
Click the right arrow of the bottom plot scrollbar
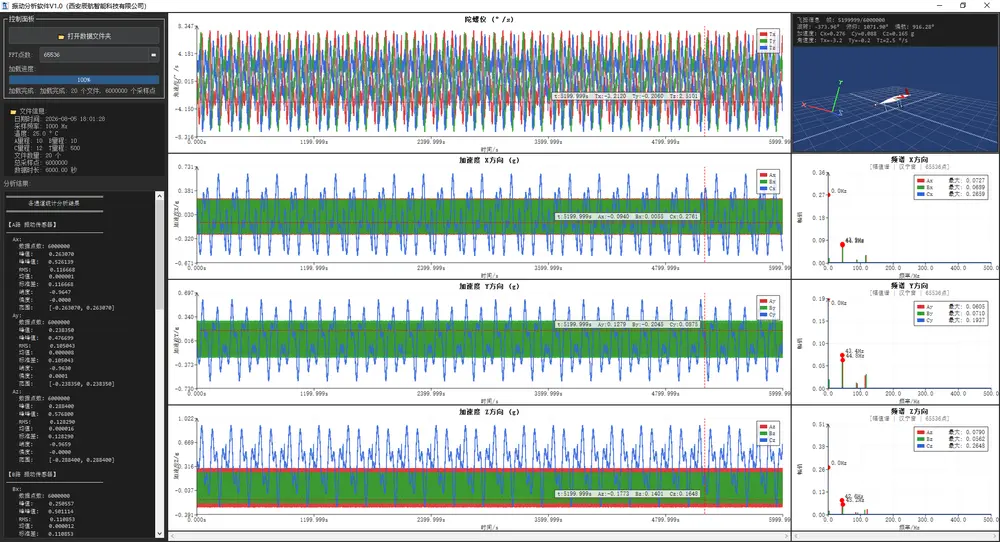pos(787,536)
